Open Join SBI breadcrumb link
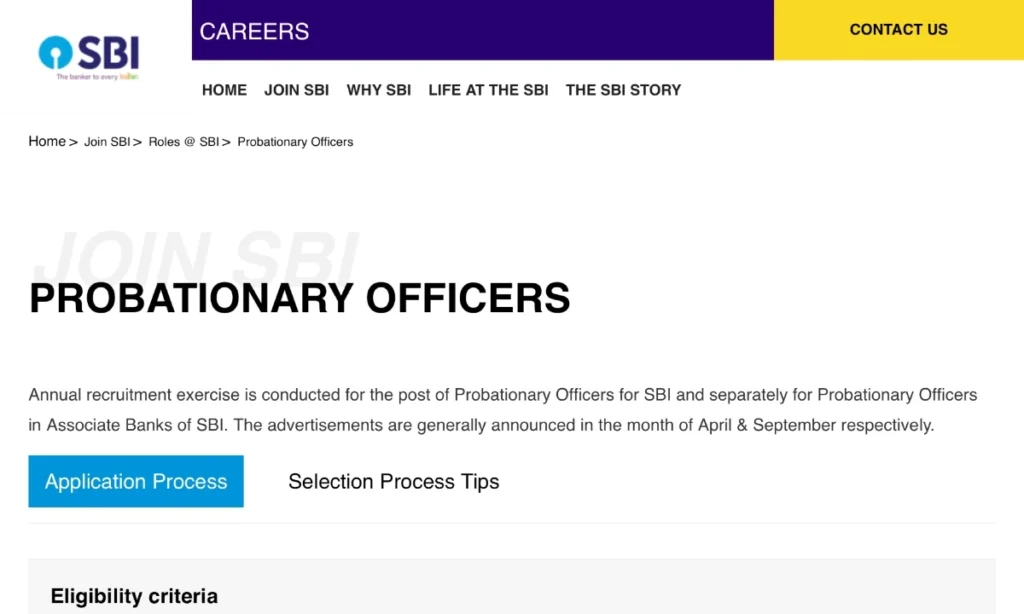Screen dimensions: 1024x614 click(107, 141)
